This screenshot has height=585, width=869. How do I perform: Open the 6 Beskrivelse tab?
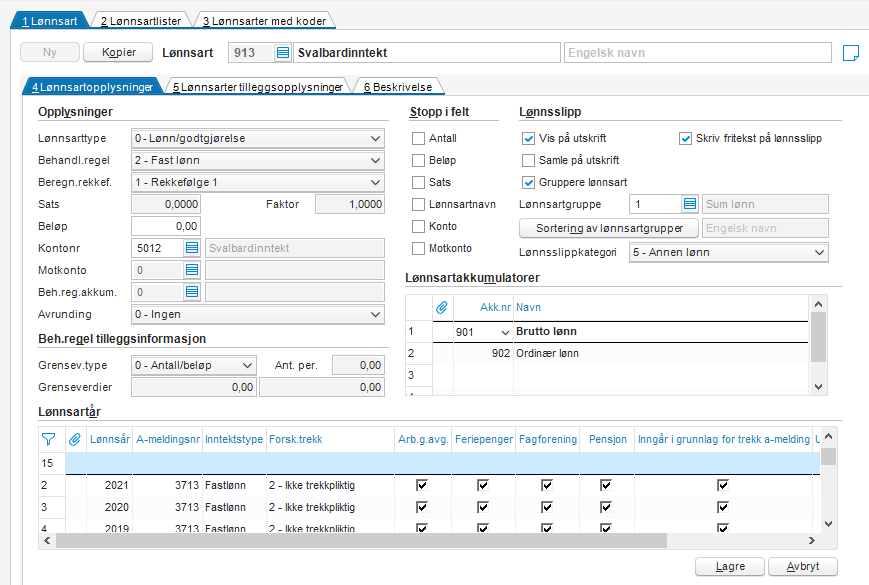pyautogui.click(x=398, y=87)
